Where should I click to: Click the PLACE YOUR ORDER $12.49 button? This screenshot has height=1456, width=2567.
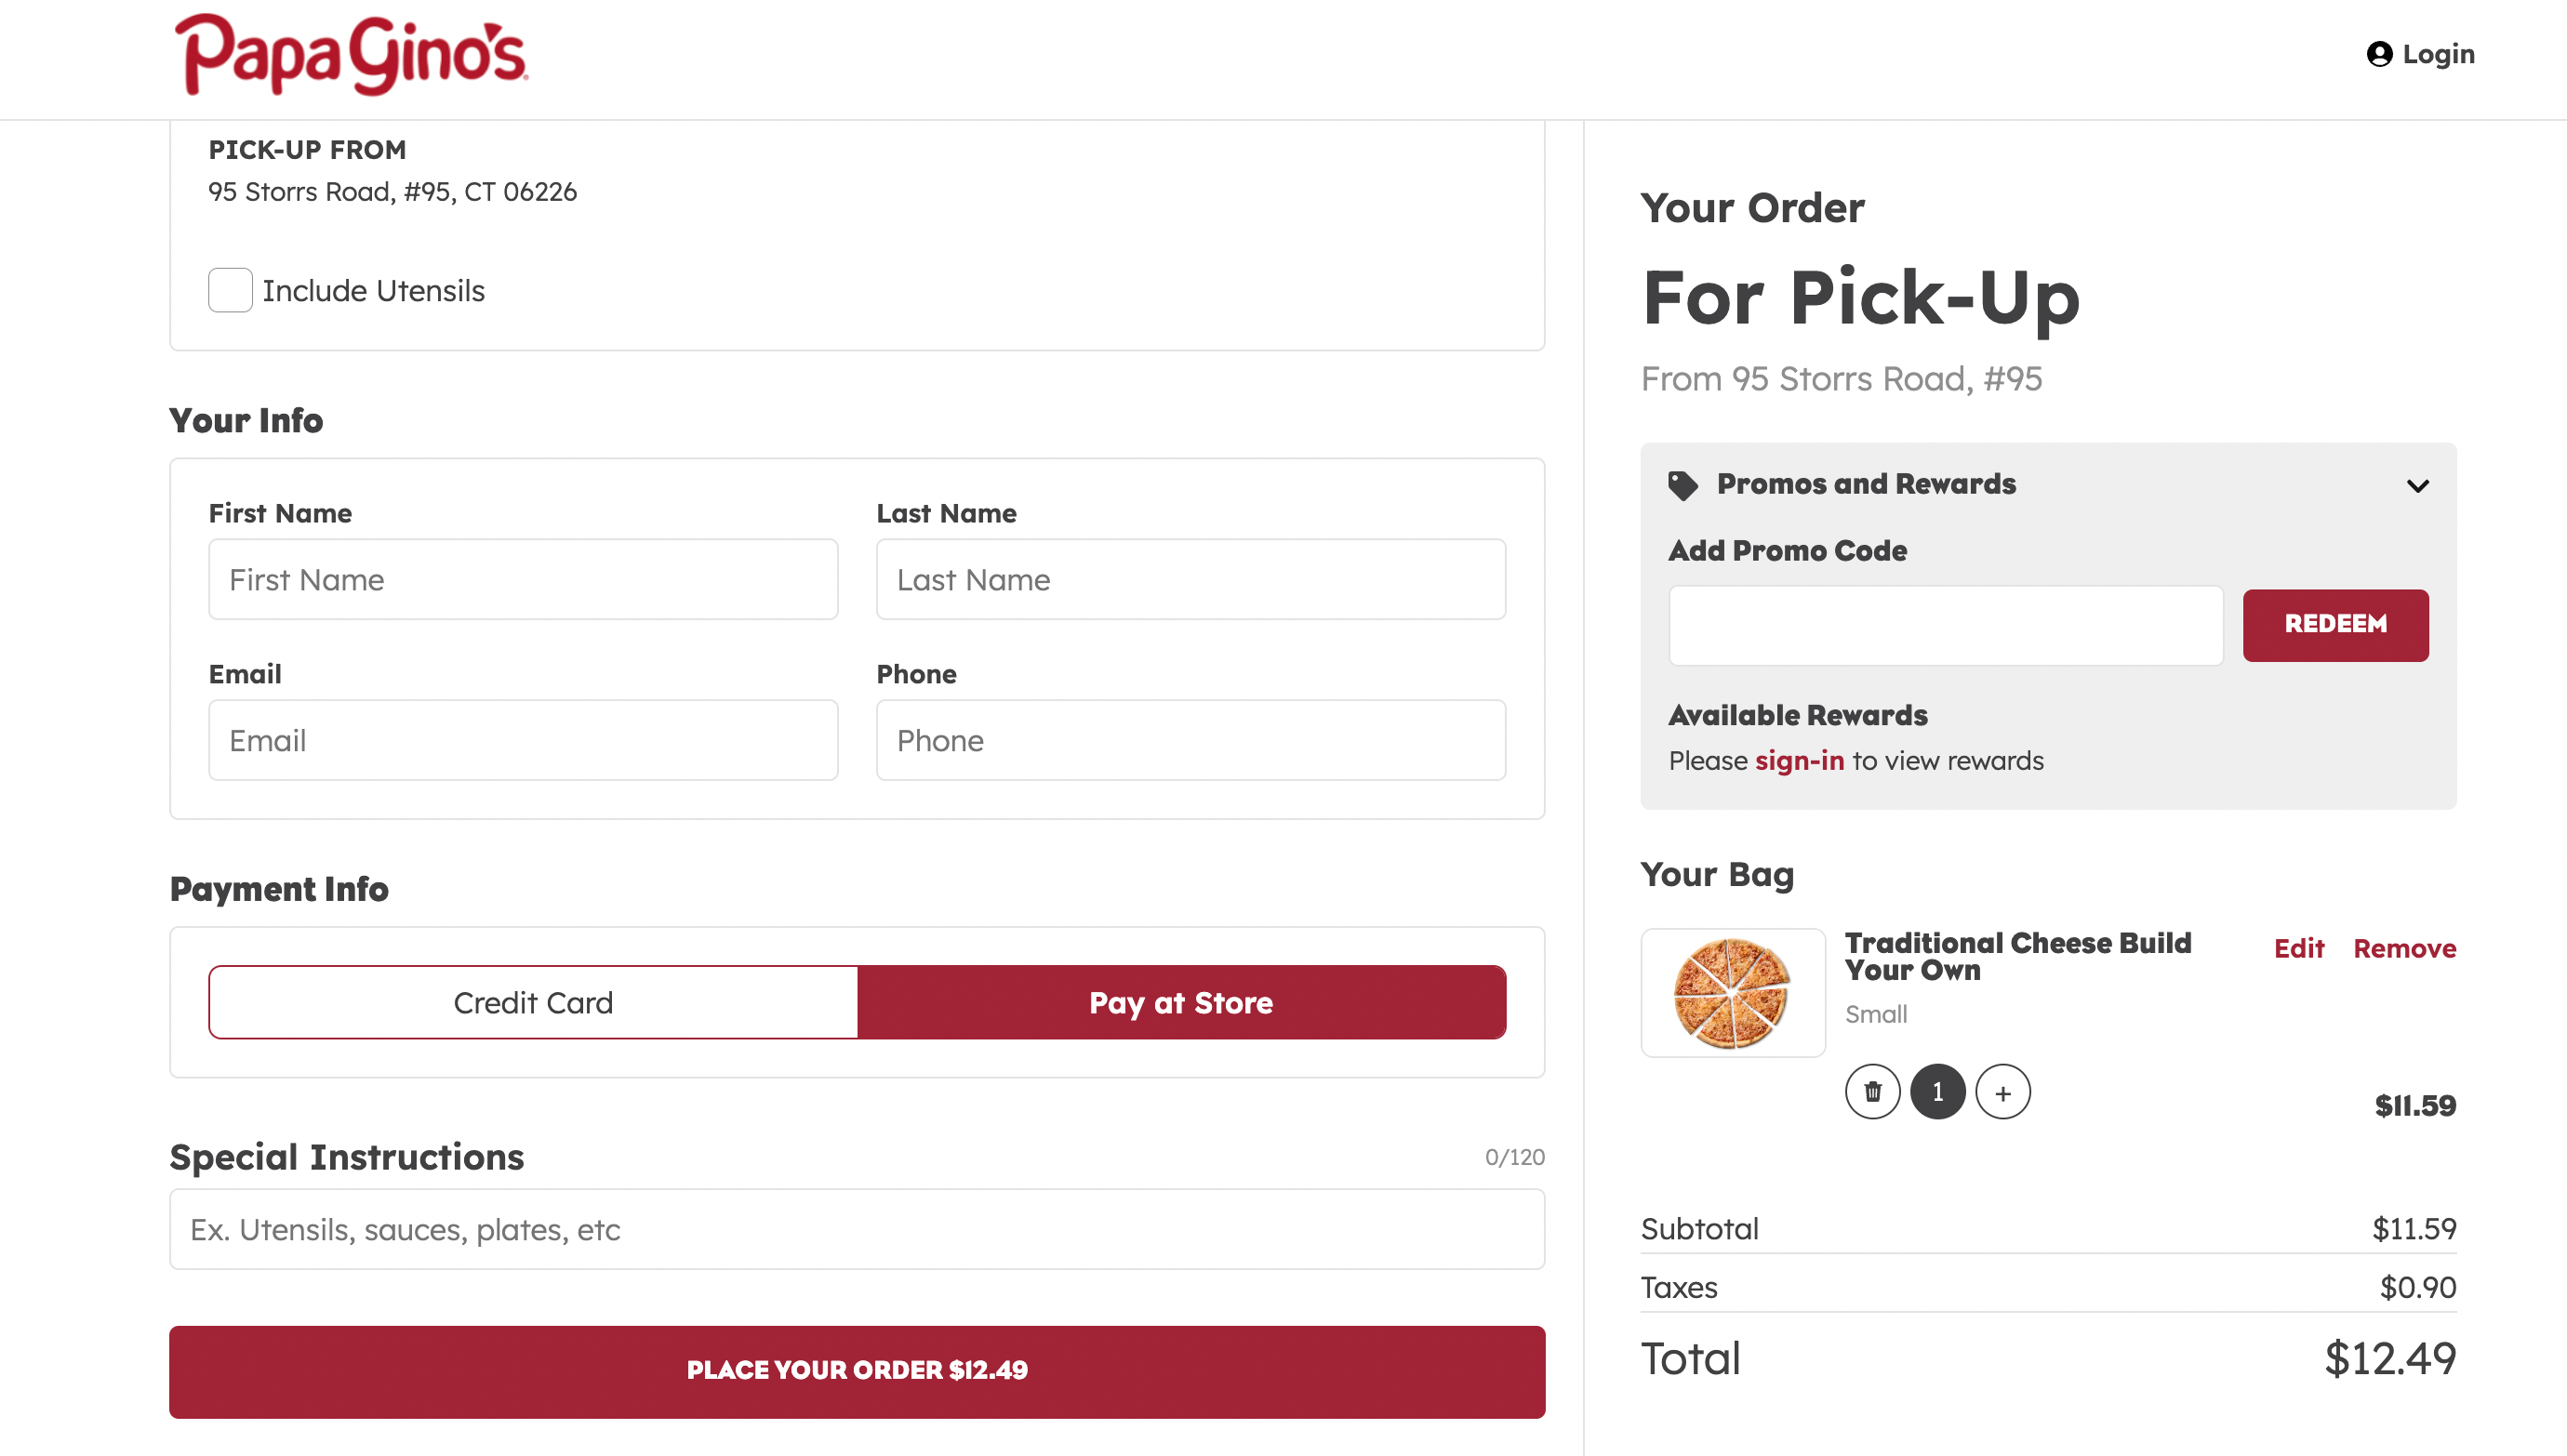857,1371
